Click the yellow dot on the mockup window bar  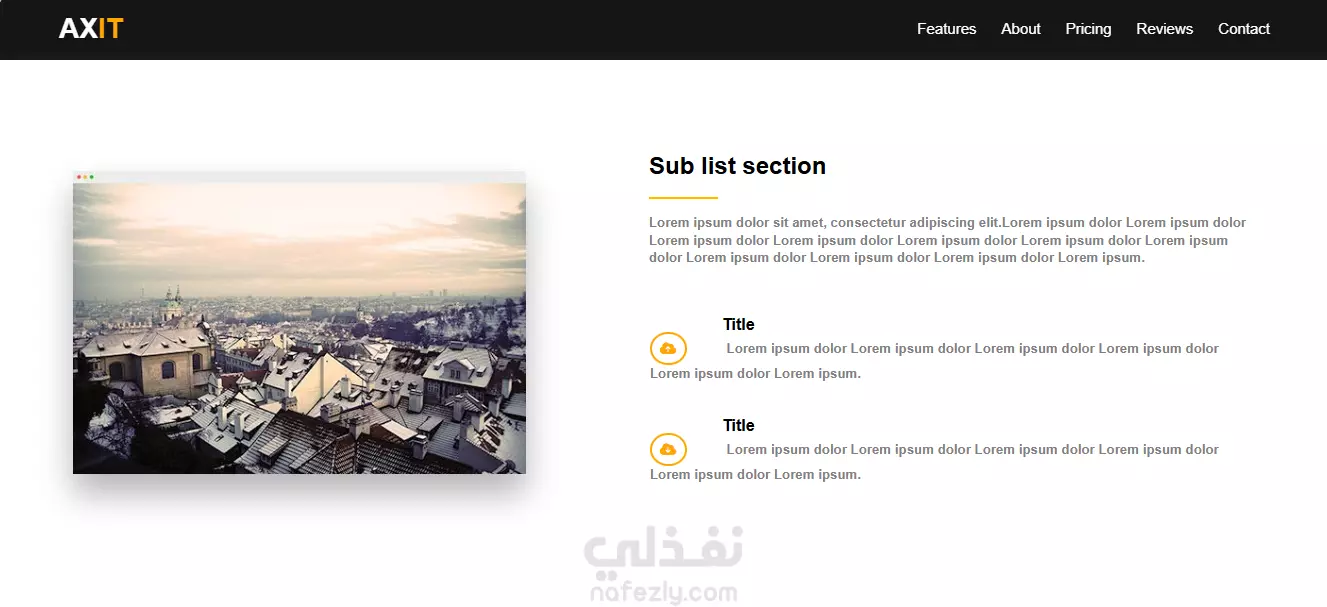[x=85, y=177]
